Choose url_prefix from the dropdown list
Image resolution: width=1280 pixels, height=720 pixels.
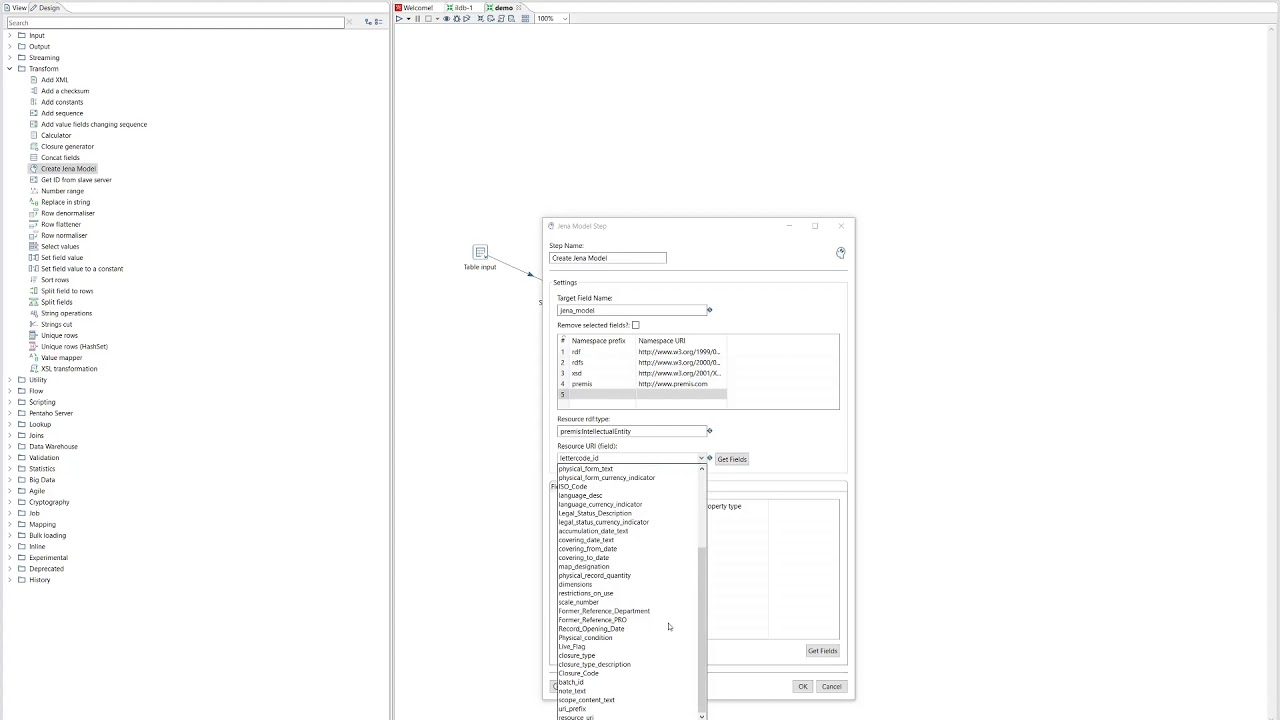(573, 709)
